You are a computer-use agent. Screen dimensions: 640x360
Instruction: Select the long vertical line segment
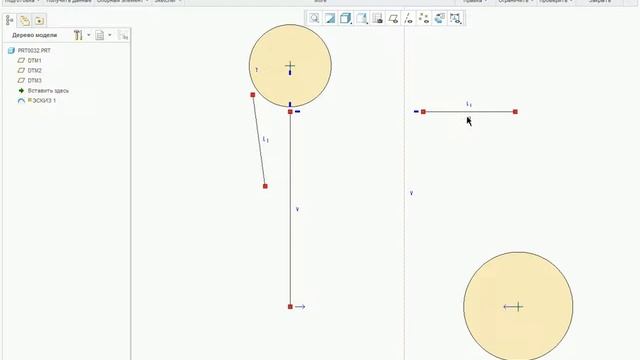[290, 209]
